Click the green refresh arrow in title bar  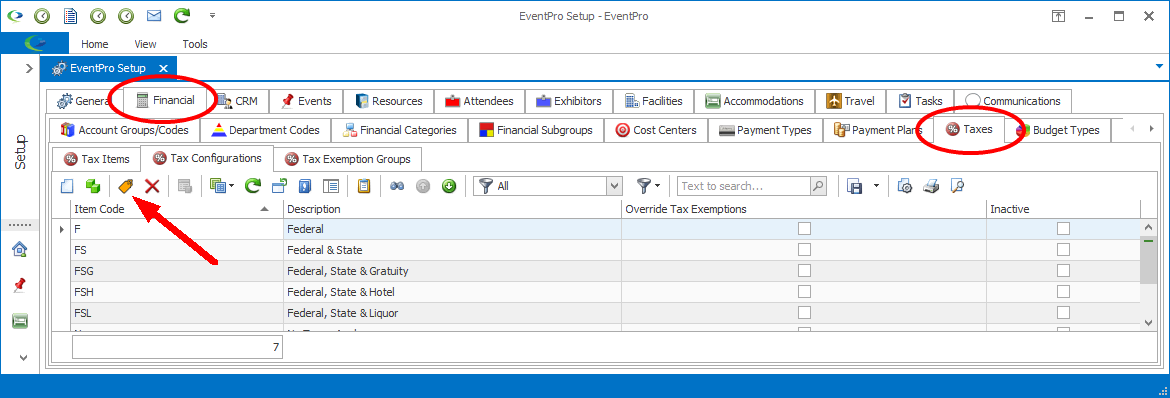(181, 16)
